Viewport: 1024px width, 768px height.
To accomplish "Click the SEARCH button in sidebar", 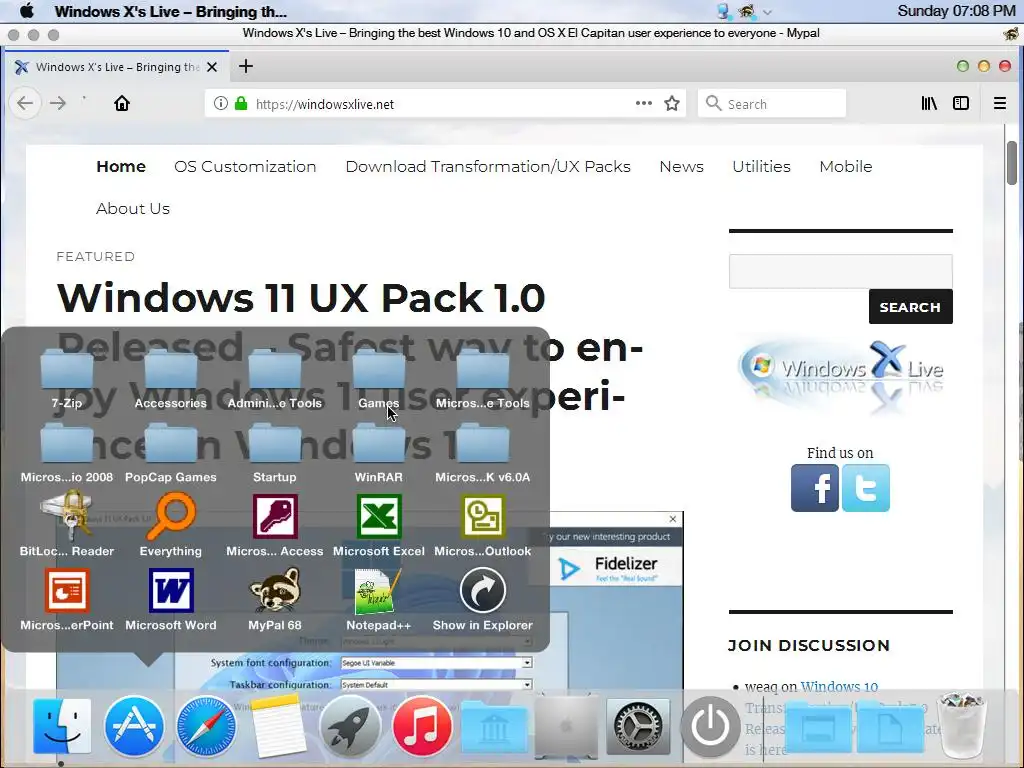I will click(910, 306).
